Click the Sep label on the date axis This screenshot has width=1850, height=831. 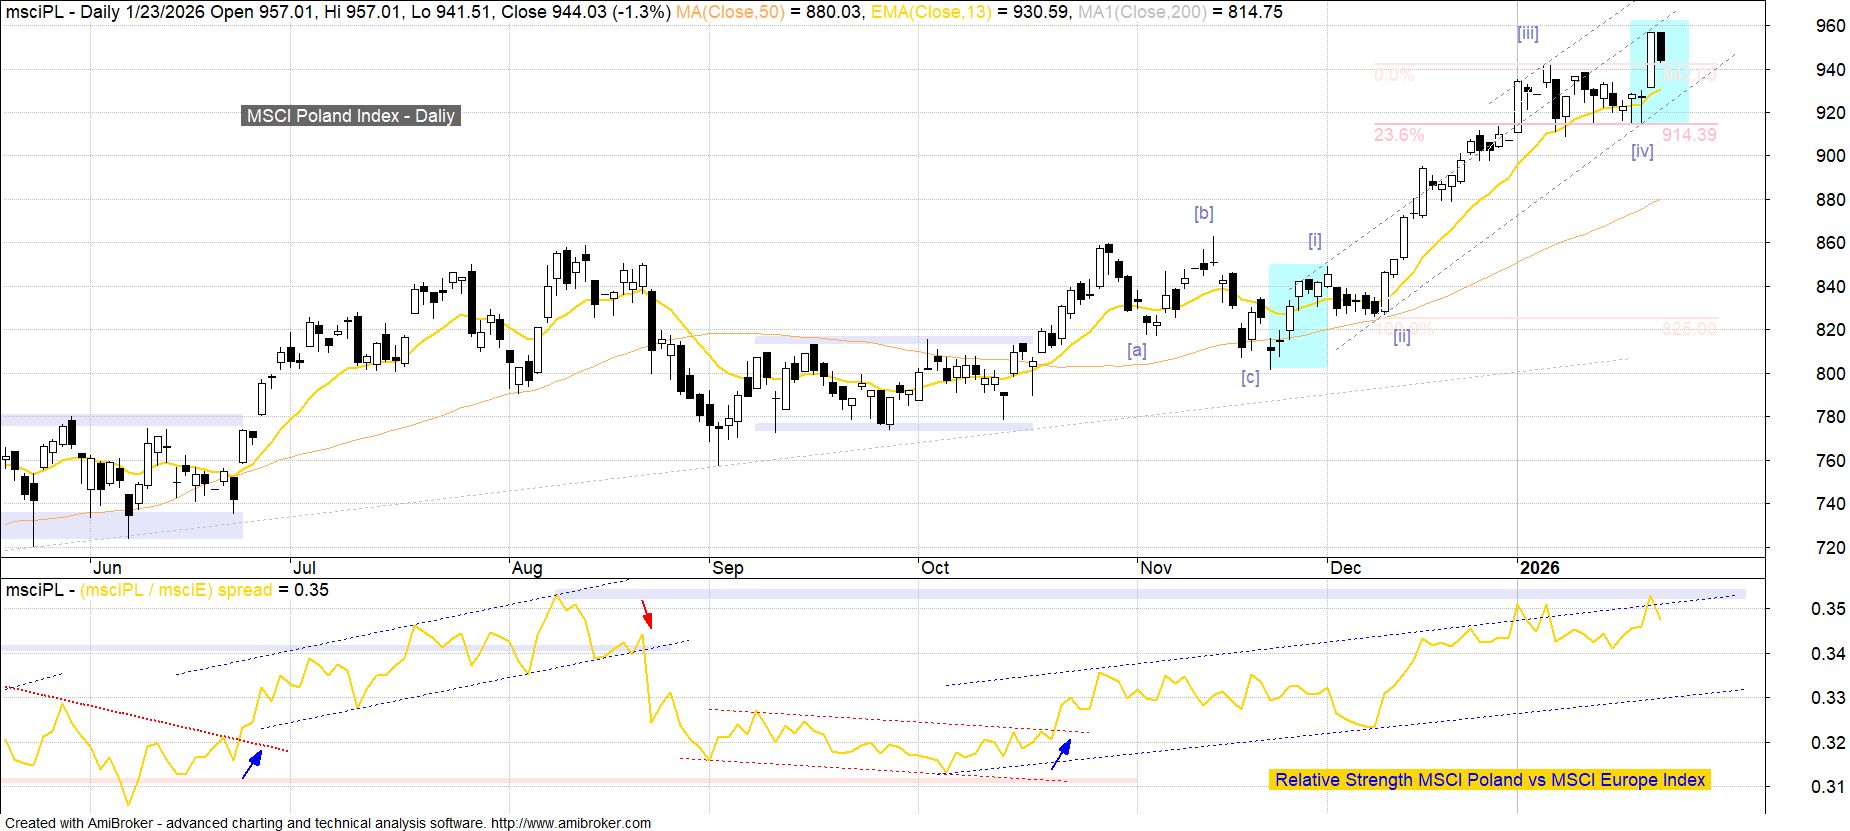[728, 568]
